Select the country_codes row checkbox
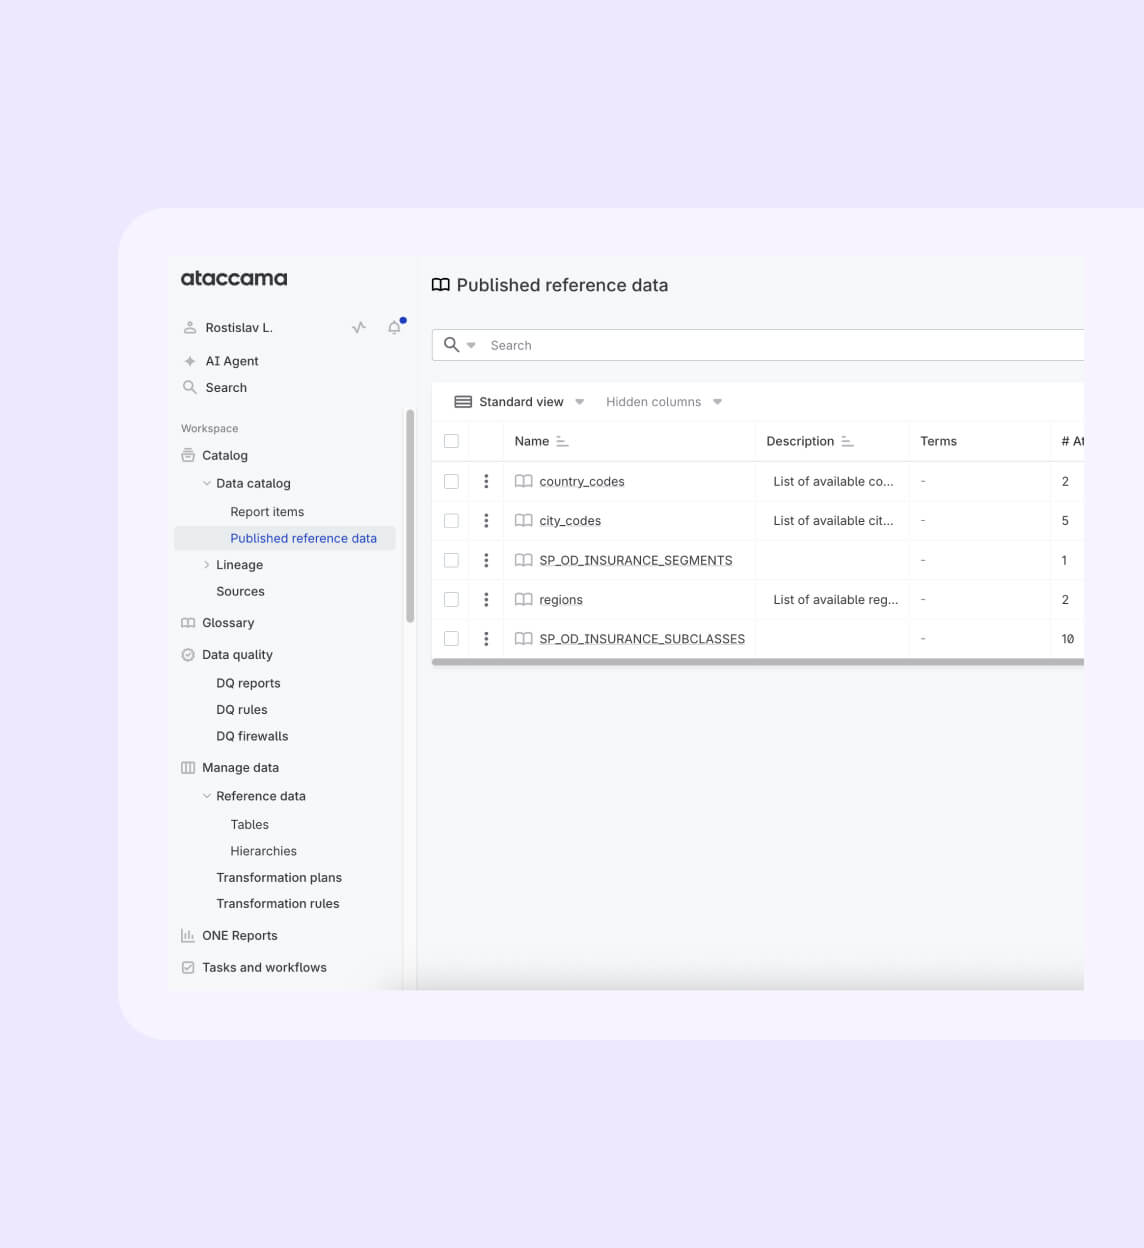This screenshot has width=1144, height=1248. click(451, 482)
